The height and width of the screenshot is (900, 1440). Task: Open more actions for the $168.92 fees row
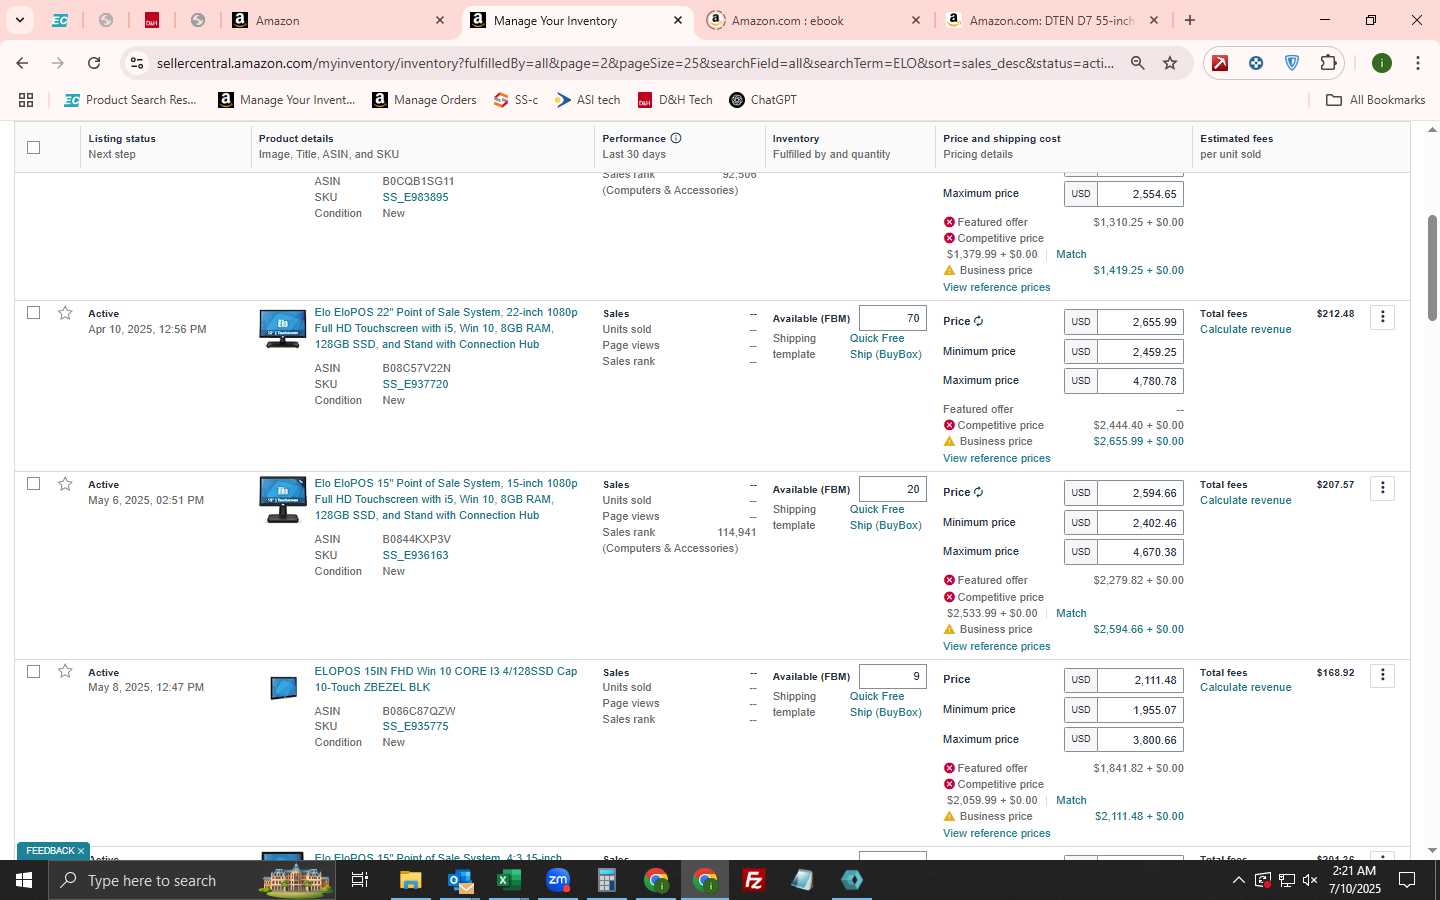pyautogui.click(x=1382, y=675)
